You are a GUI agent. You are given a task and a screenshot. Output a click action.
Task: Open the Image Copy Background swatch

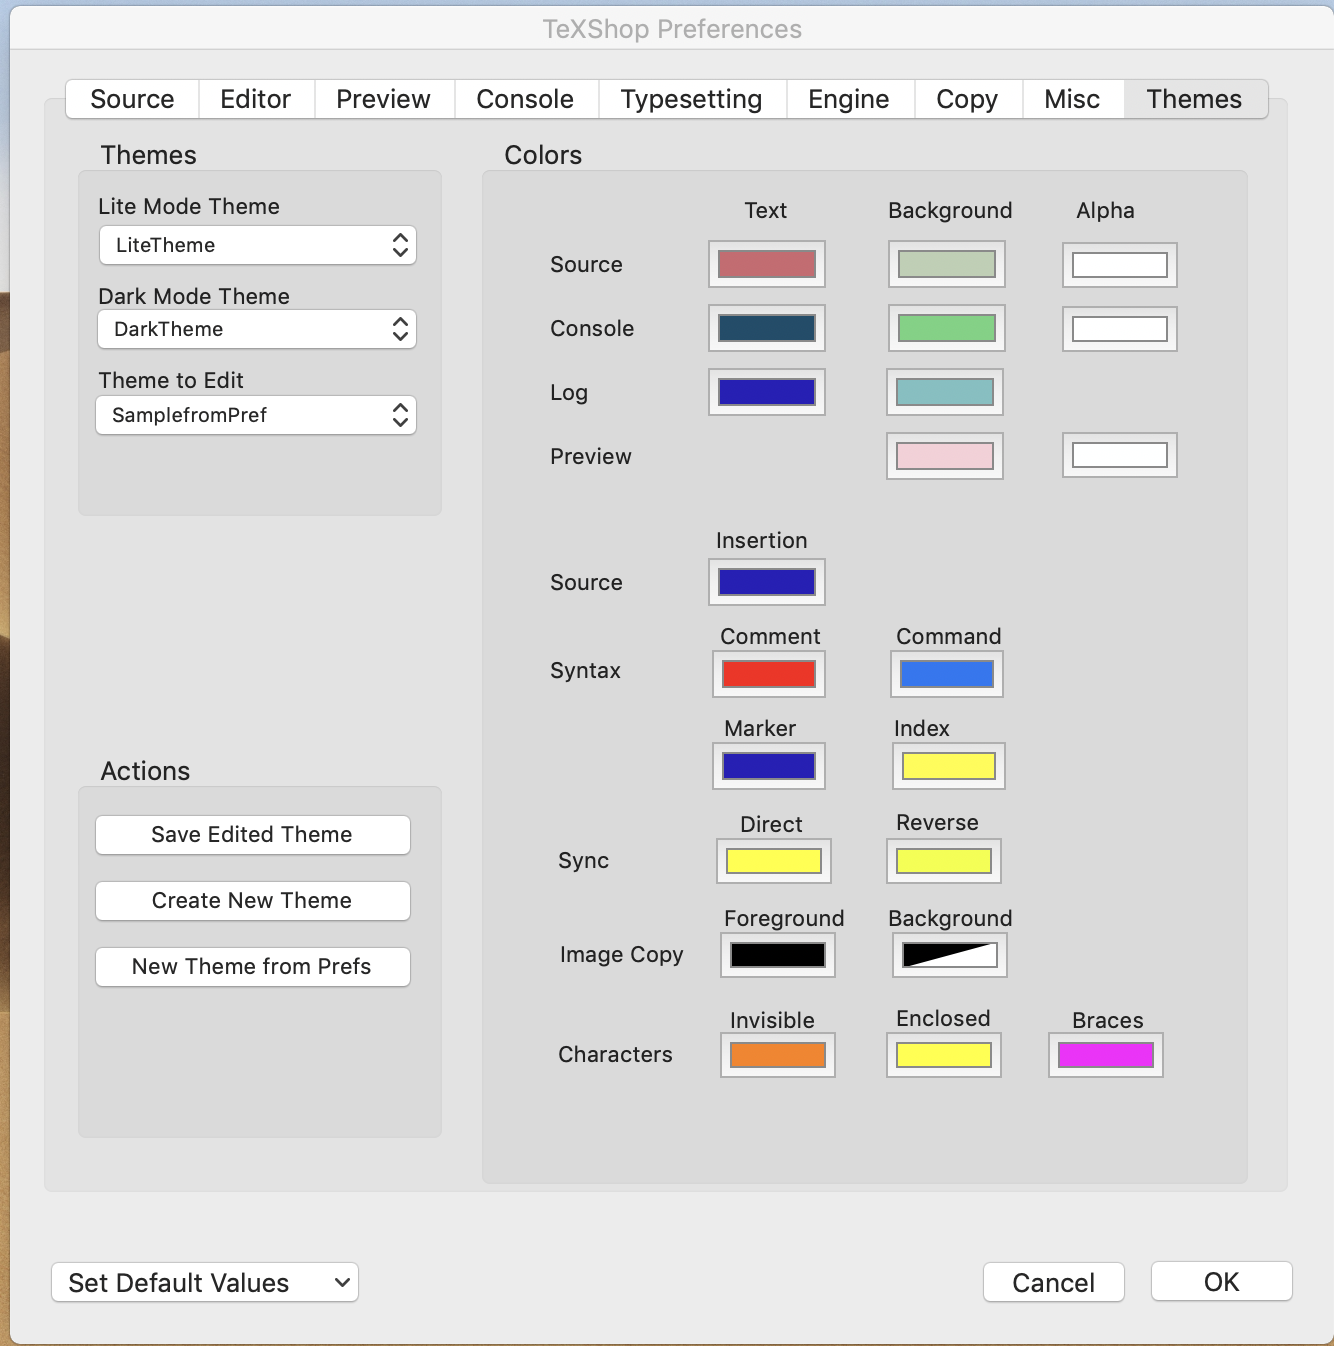tap(950, 955)
